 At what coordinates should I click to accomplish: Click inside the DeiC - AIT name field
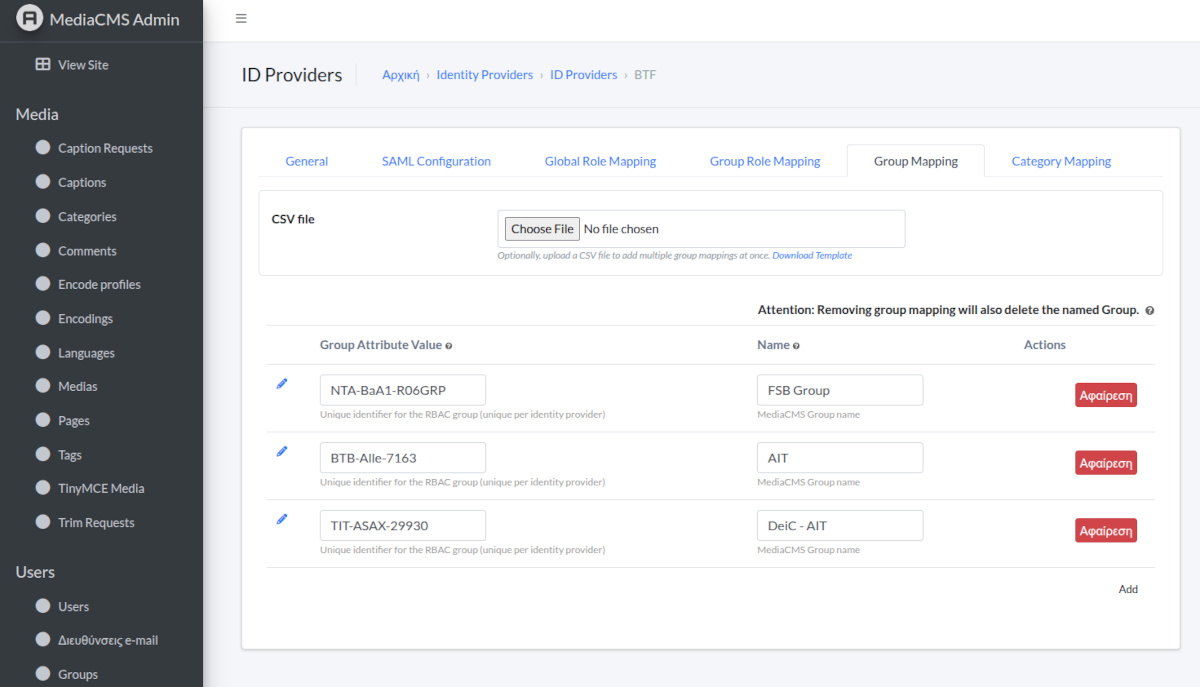click(839, 525)
